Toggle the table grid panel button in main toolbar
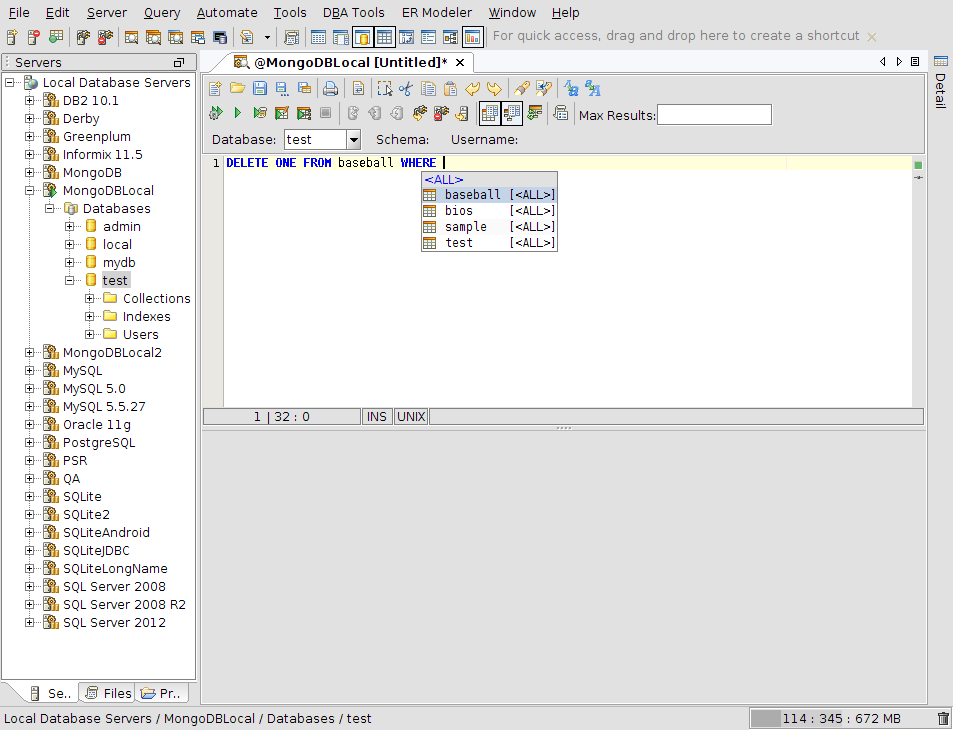The image size is (953, 730). click(384, 37)
